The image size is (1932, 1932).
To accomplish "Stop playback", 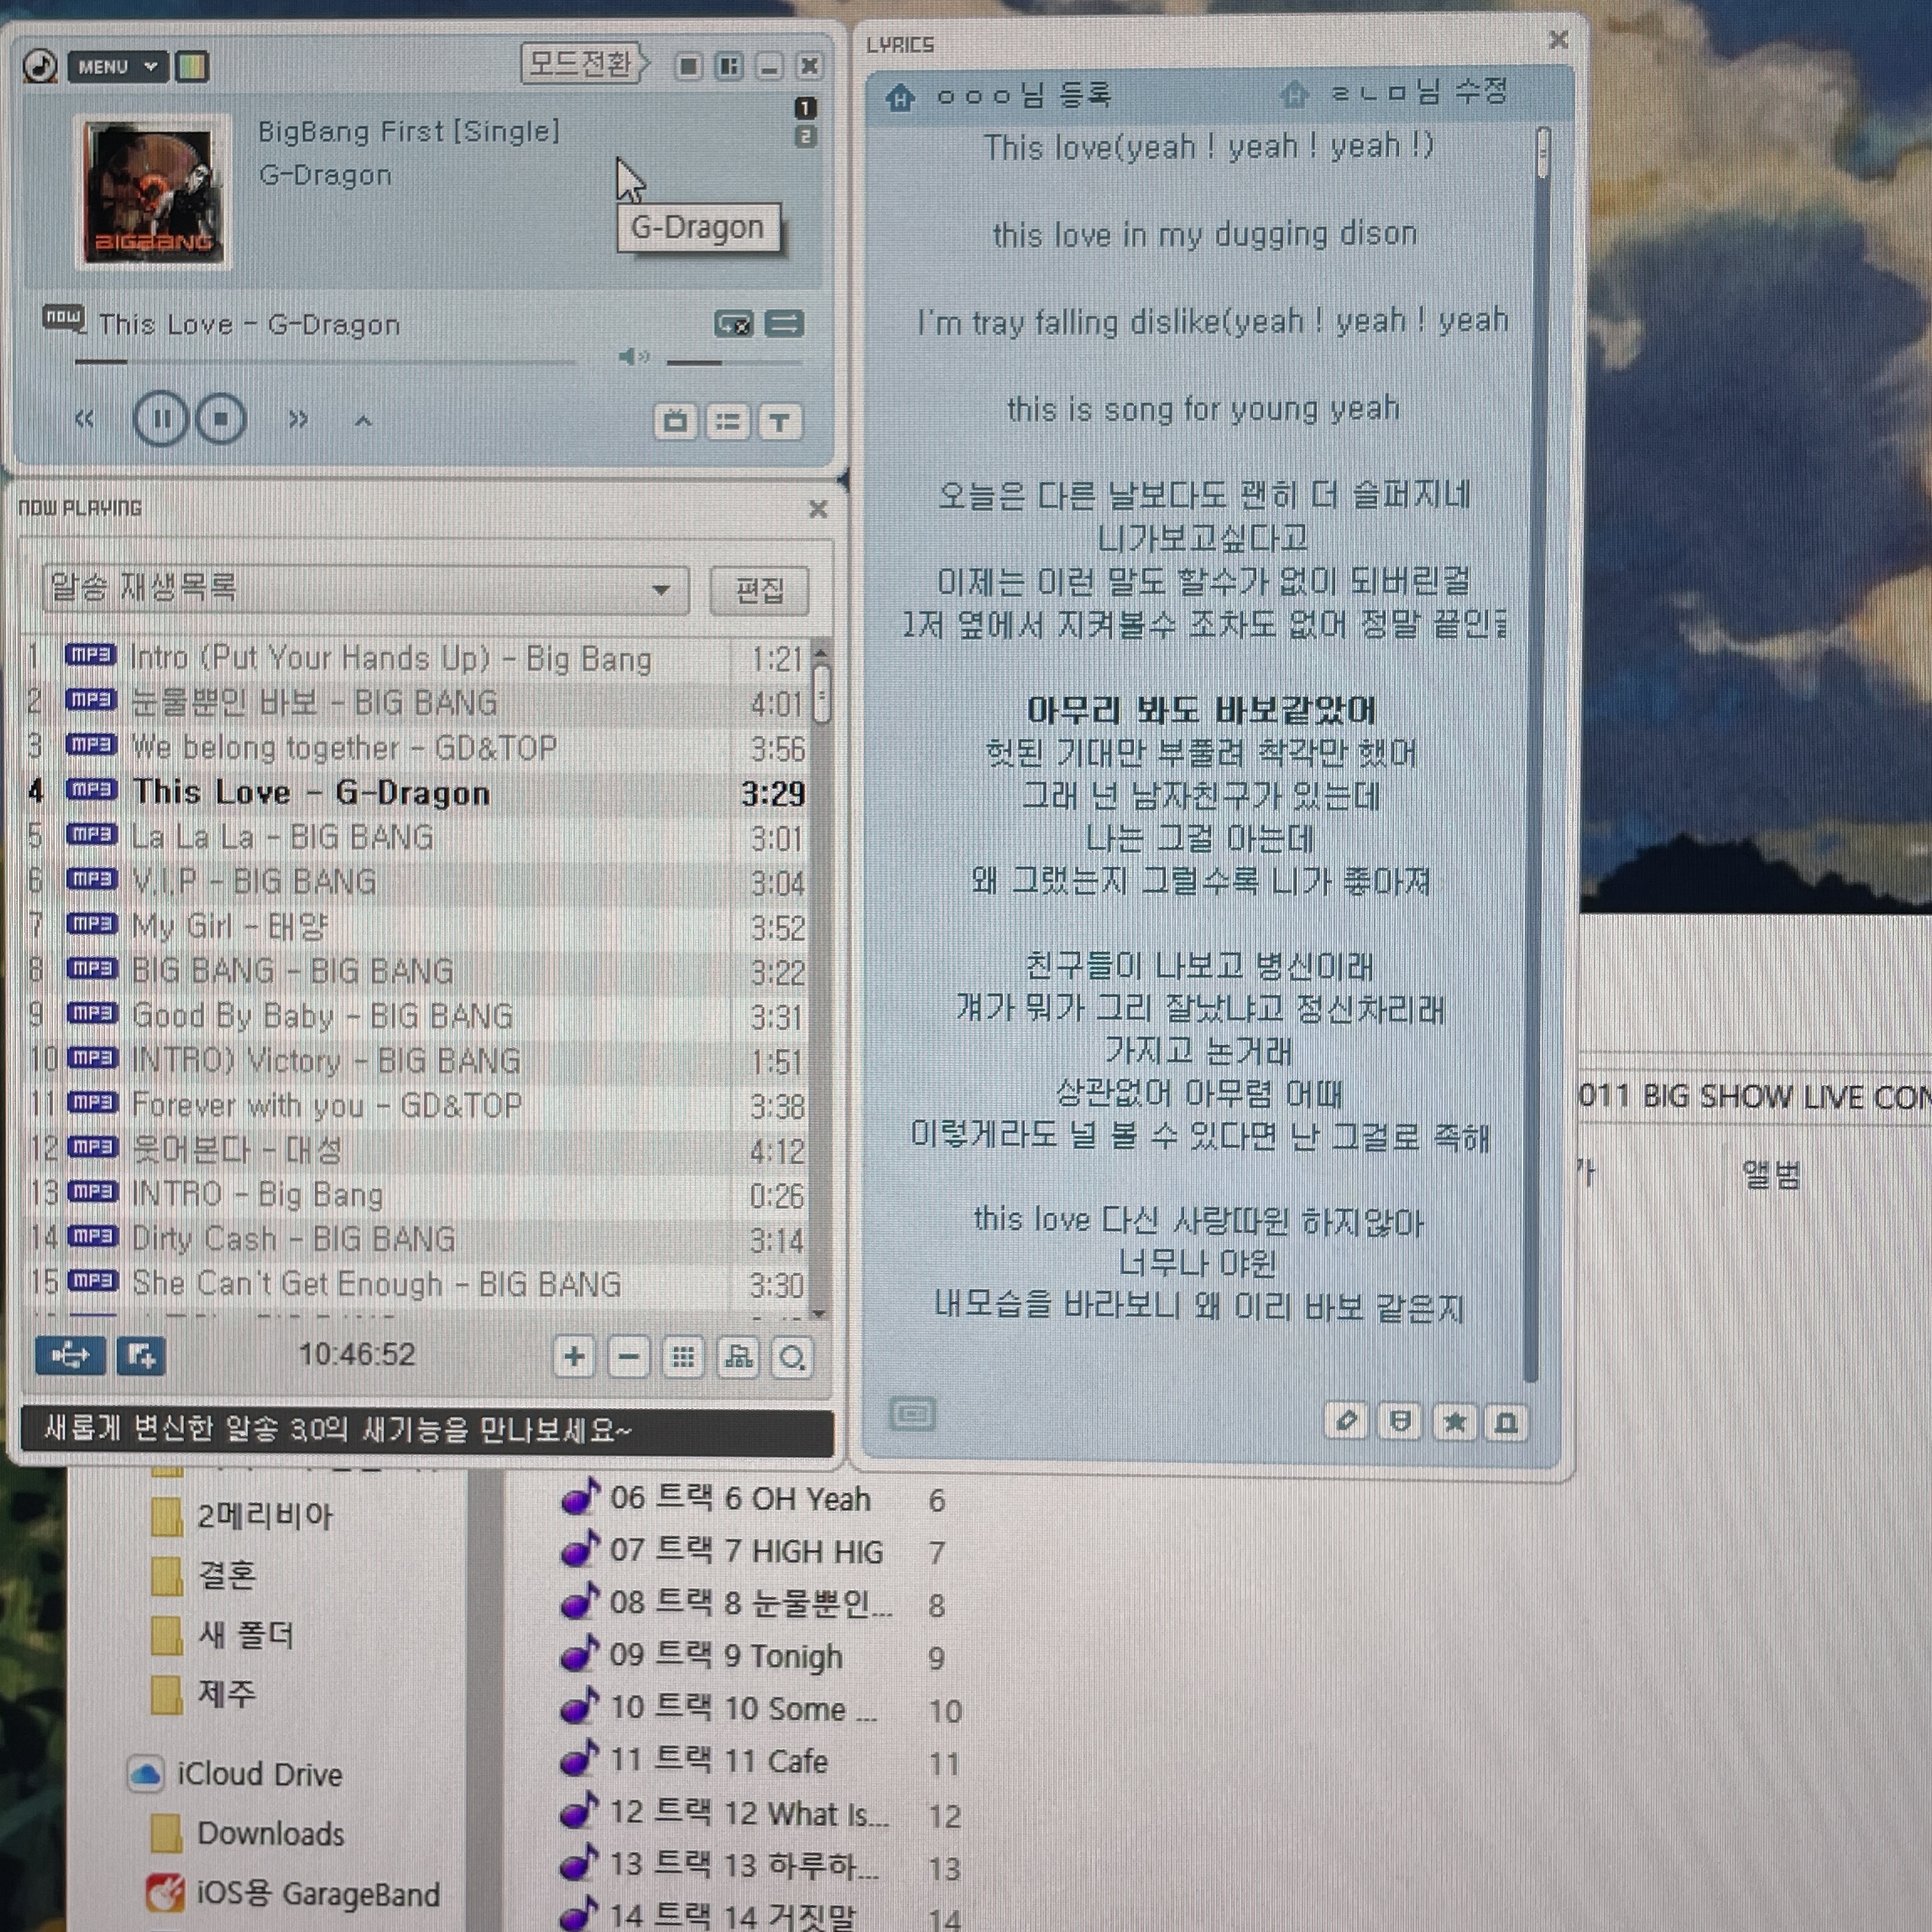I will coord(221,419).
